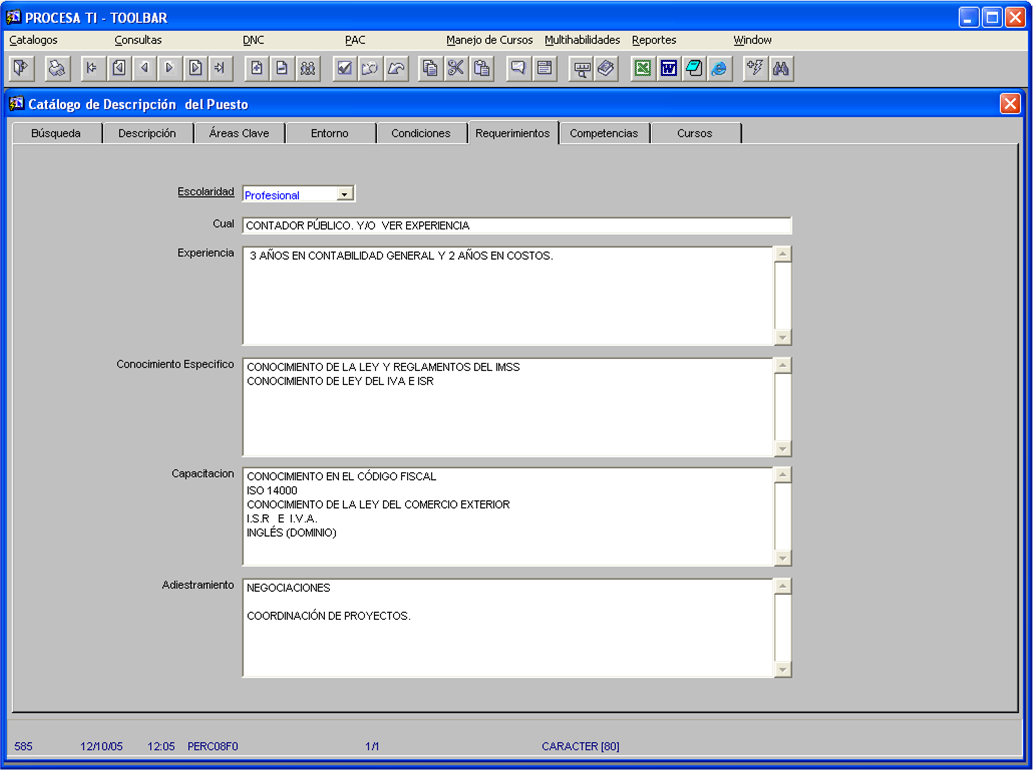Go to first record using toolbar arrow
This screenshot has width=1033, height=770.
click(93, 68)
